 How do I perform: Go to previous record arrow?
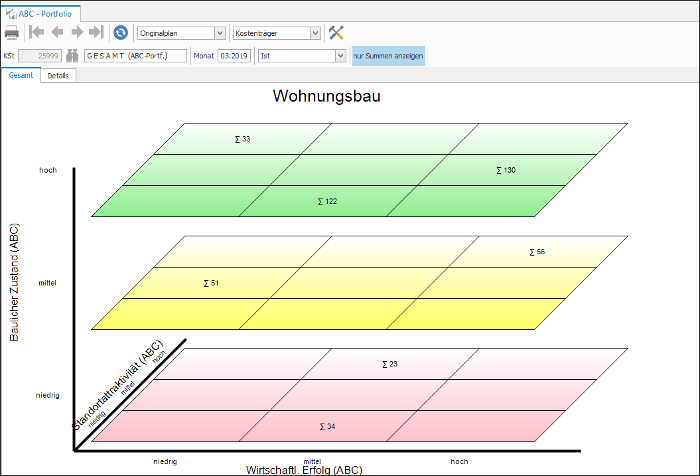tap(57, 32)
